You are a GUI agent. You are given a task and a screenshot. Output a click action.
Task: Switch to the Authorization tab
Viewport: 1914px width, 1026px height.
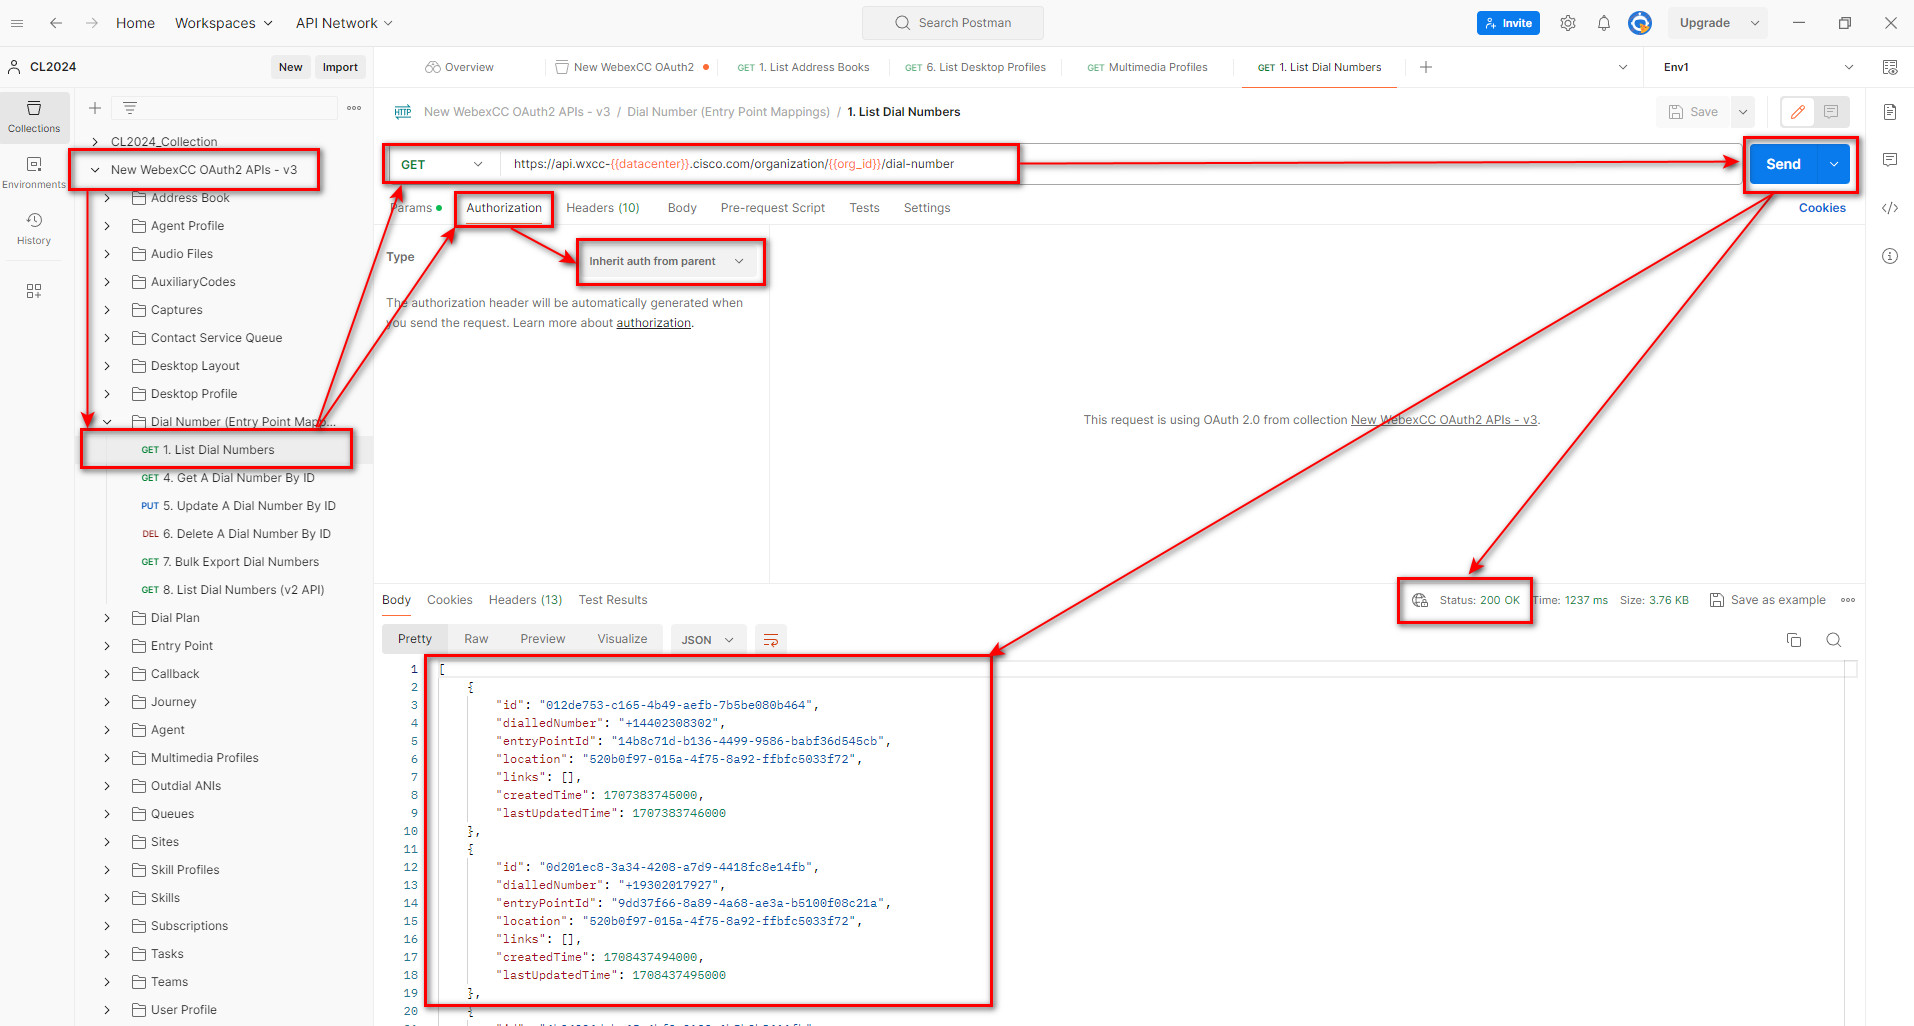coord(504,208)
